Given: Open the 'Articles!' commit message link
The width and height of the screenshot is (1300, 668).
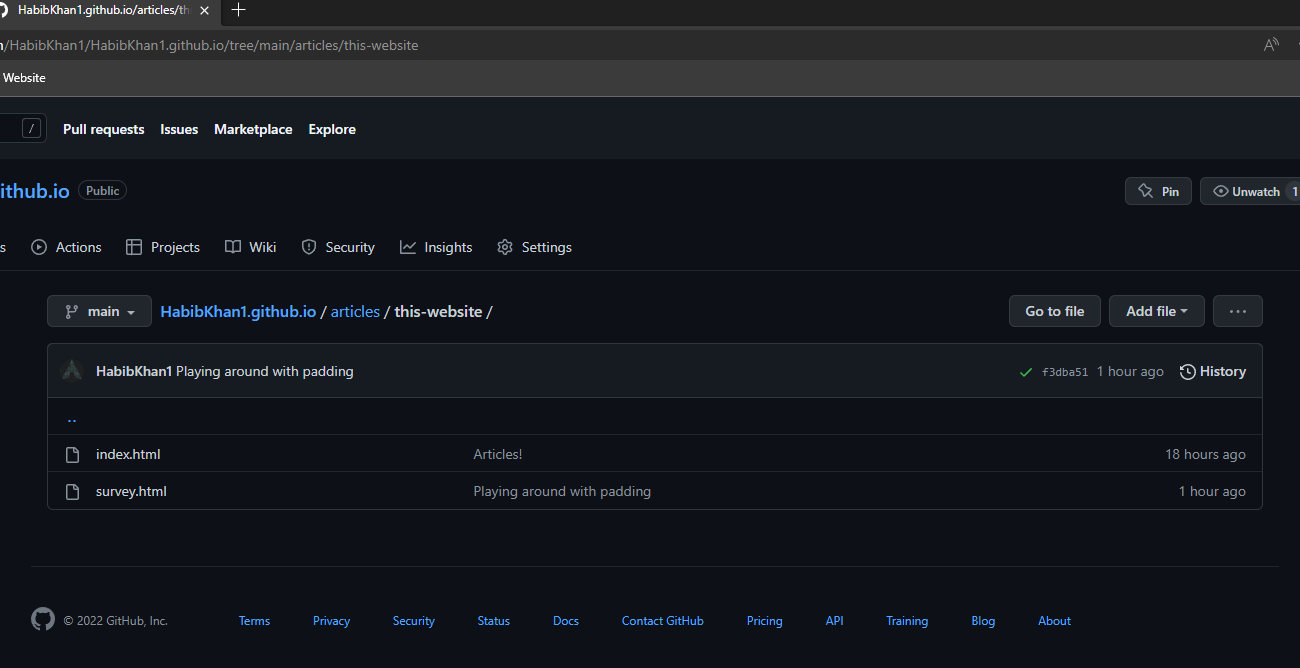Looking at the screenshot, I should (x=498, y=454).
